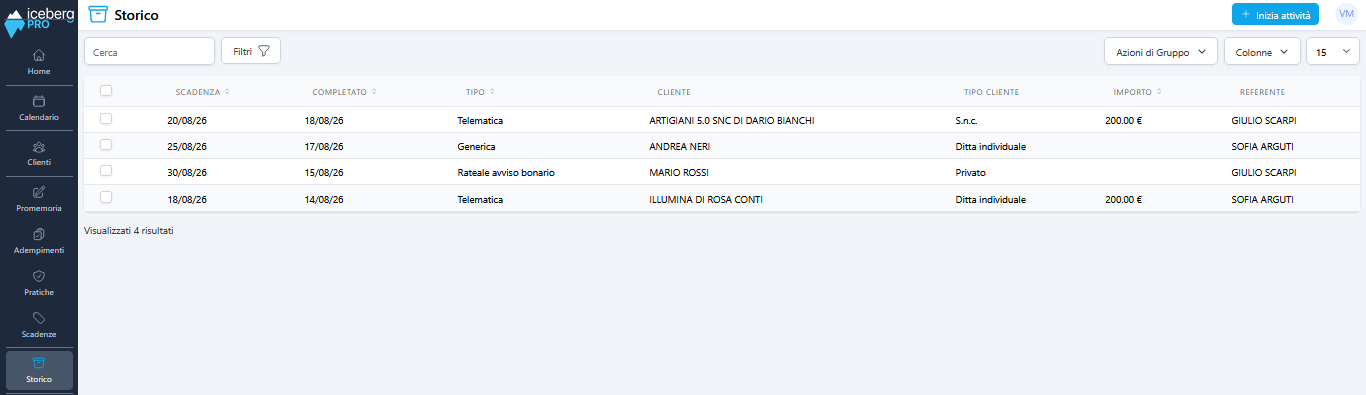The width and height of the screenshot is (1366, 395).
Task: Open the Filtri filter button
Action: click(251, 51)
